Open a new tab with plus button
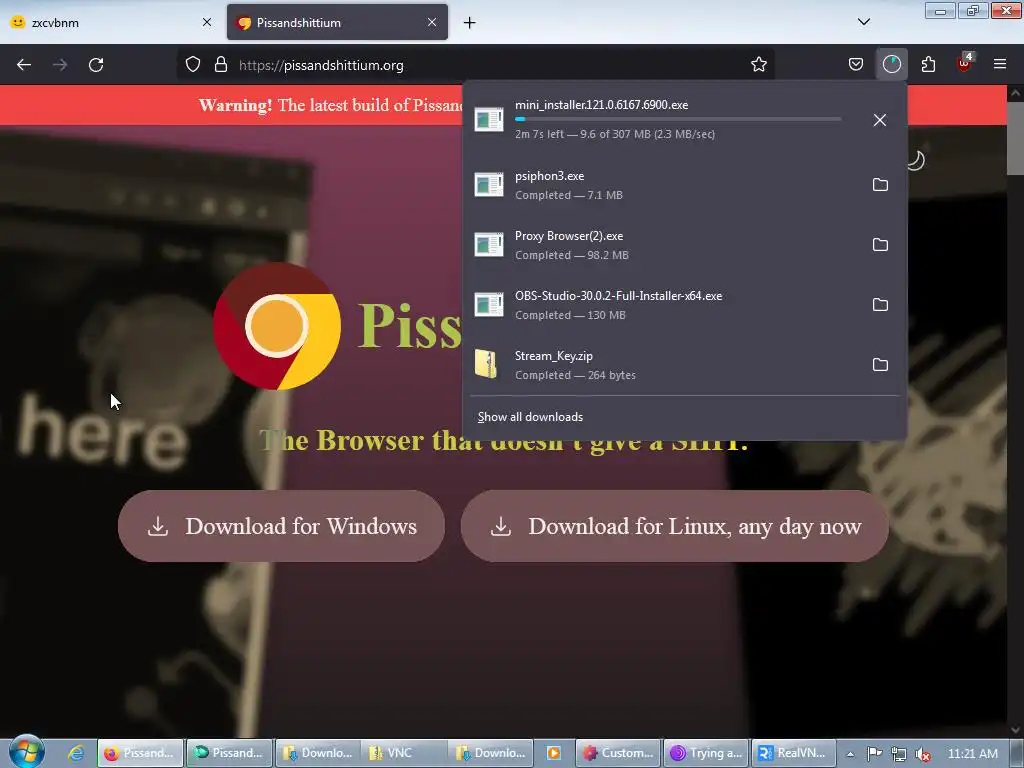Image resolution: width=1024 pixels, height=768 pixels. [x=469, y=23]
